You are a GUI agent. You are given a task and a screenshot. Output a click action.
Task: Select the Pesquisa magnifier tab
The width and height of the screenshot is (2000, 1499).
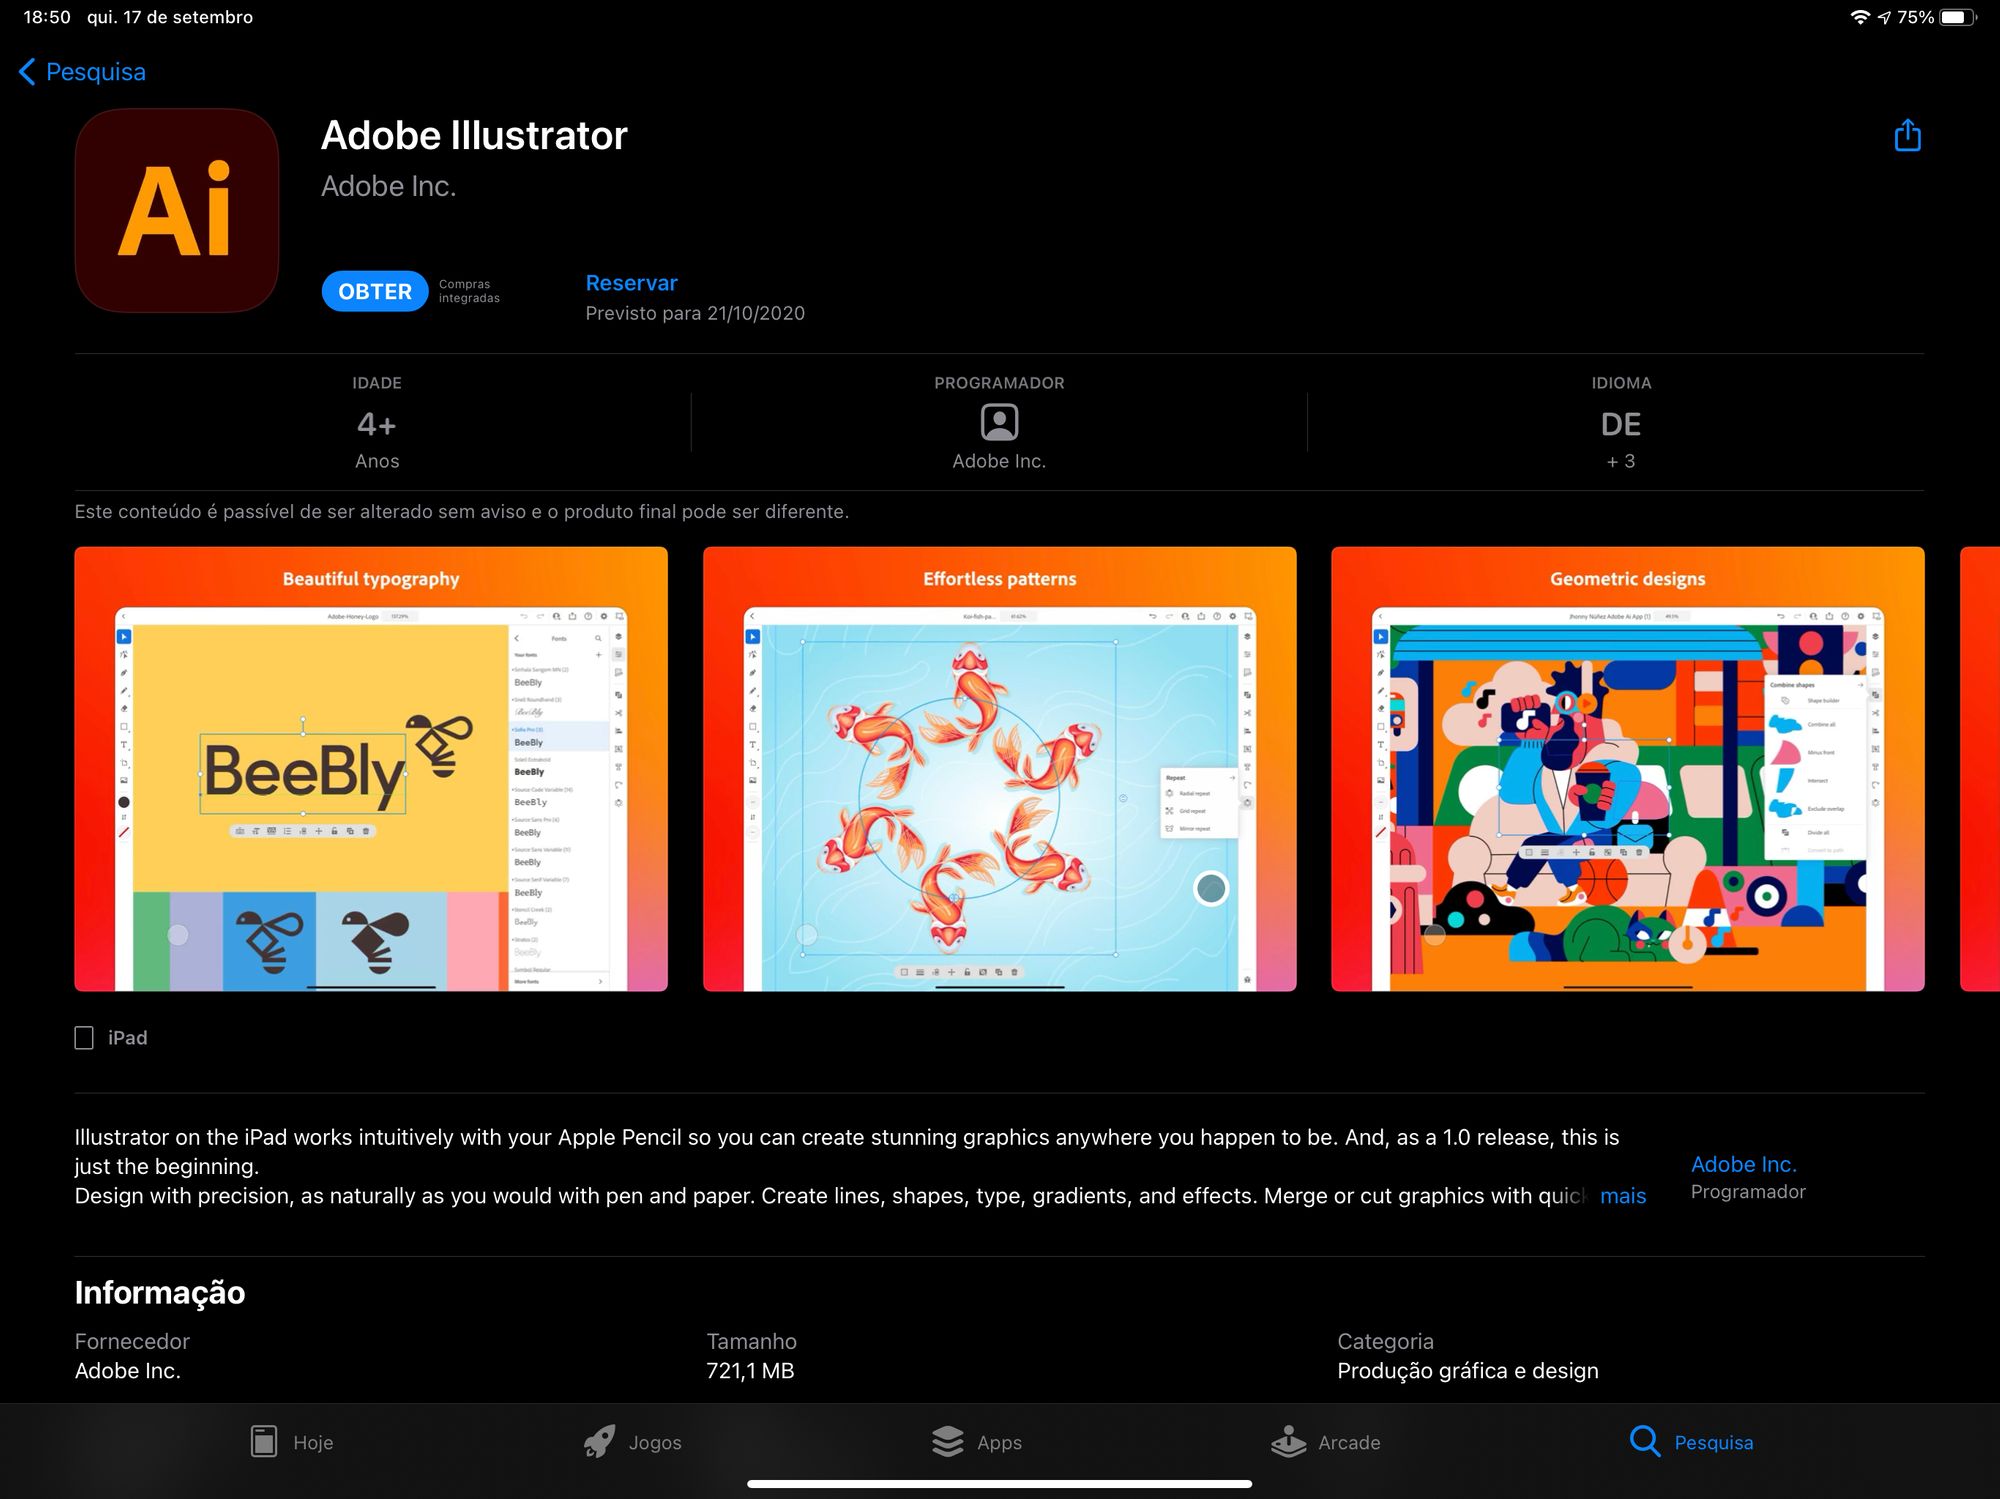(1645, 1441)
